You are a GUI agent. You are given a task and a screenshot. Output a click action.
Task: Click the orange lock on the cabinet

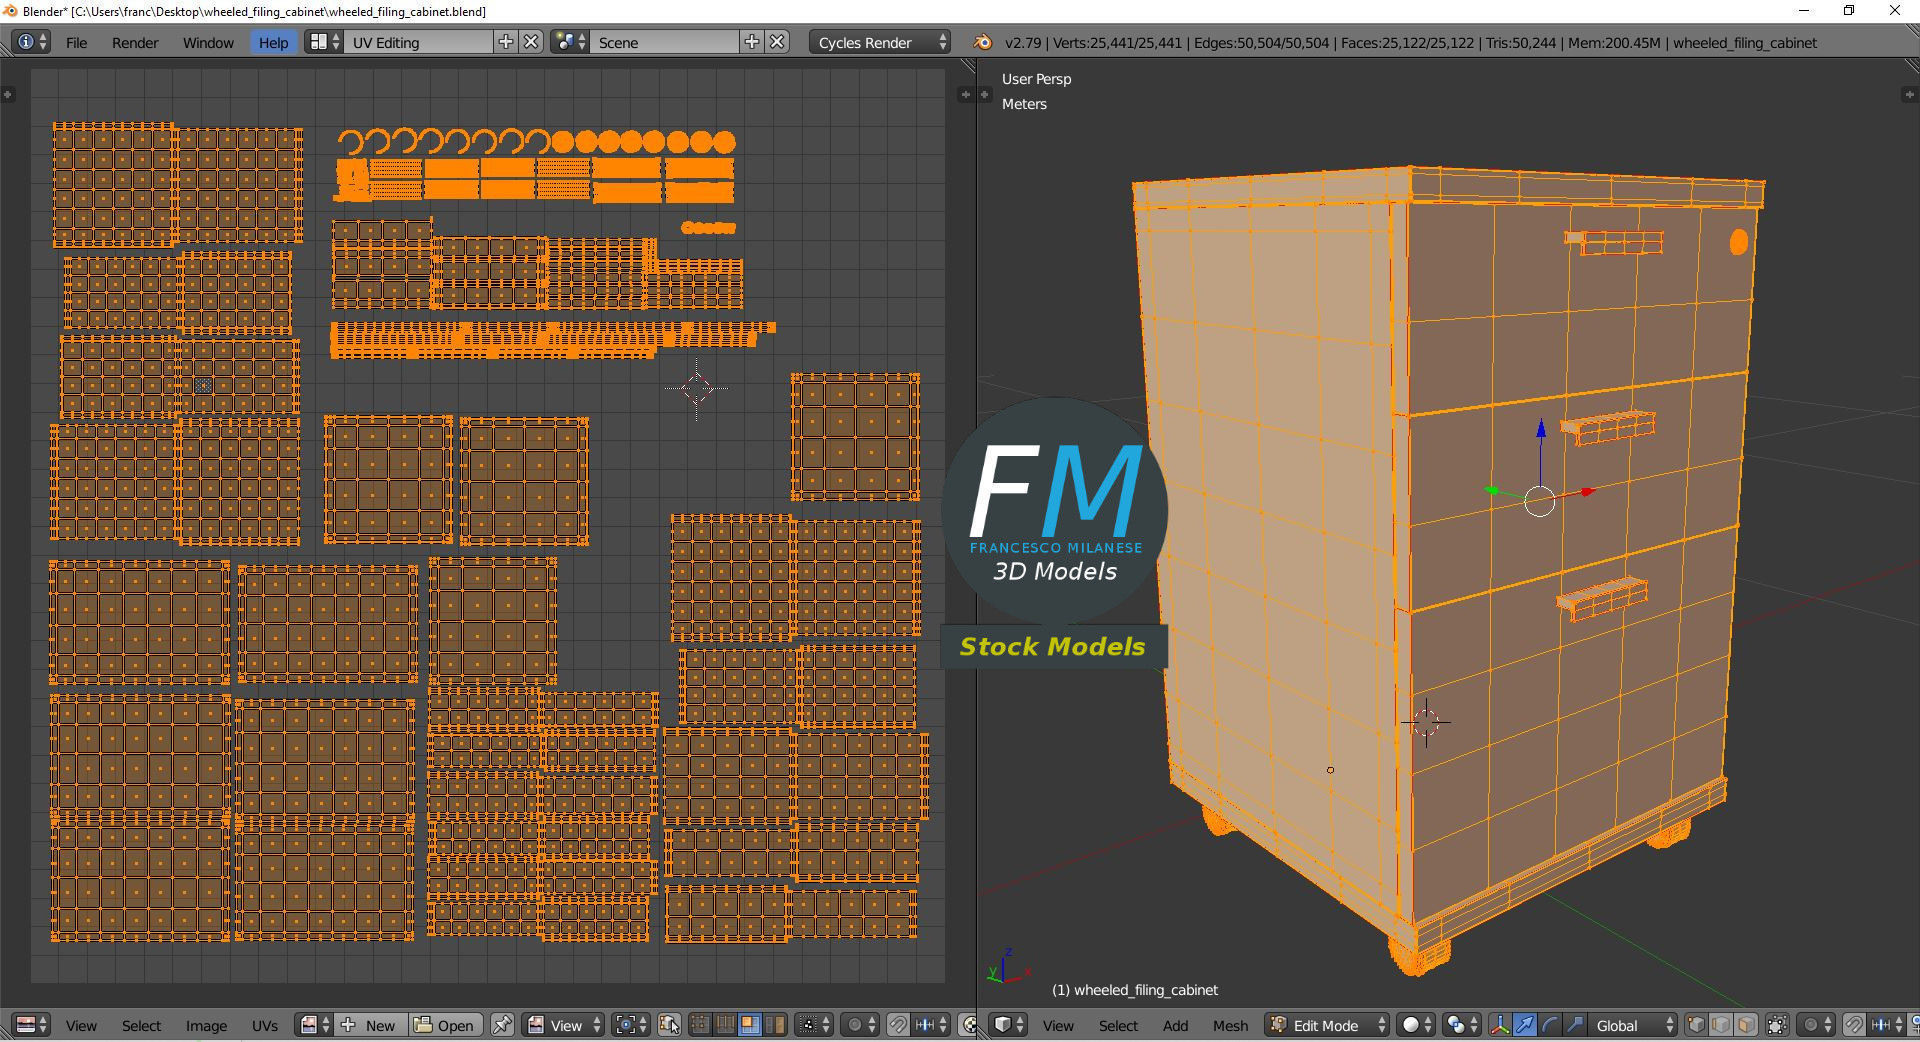[1739, 242]
